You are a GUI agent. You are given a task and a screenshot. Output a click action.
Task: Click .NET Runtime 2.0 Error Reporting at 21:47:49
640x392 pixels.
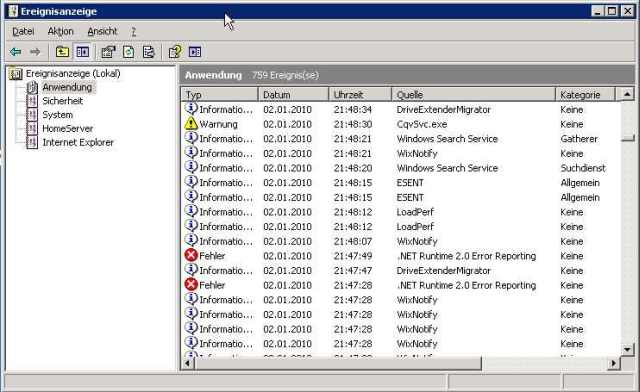pyautogui.click(x=466, y=256)
